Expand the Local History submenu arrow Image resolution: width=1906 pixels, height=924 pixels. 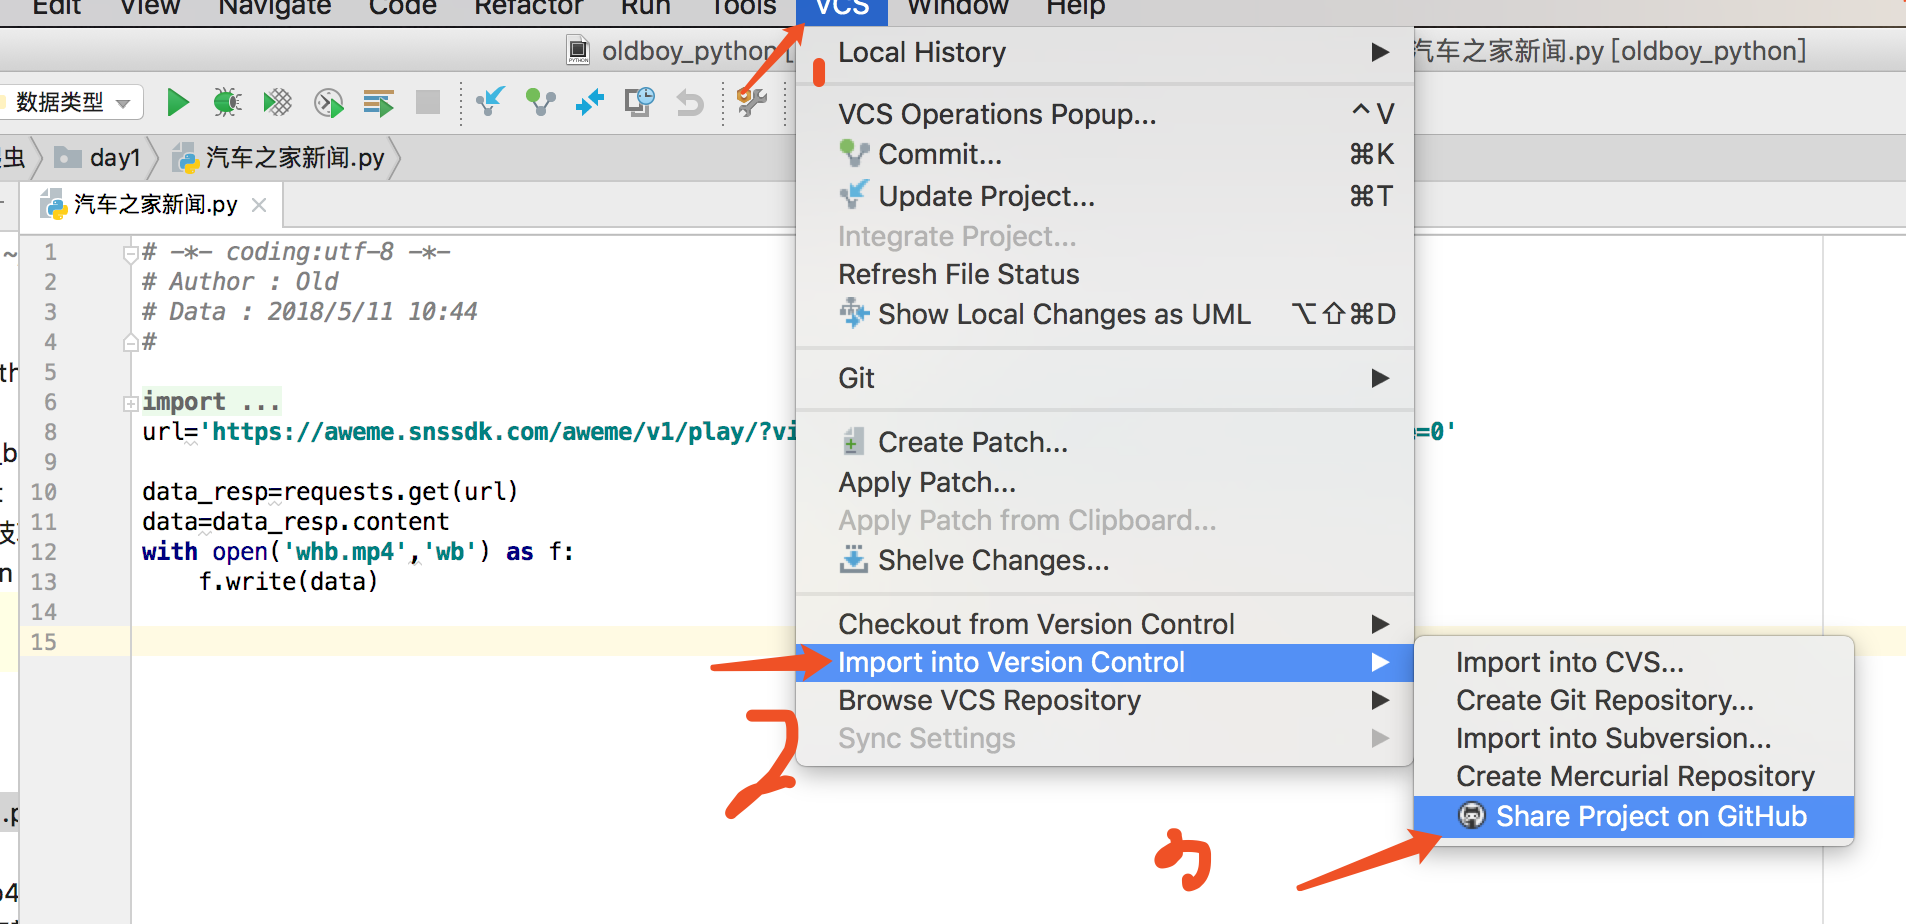click(x=1380, y=52)
